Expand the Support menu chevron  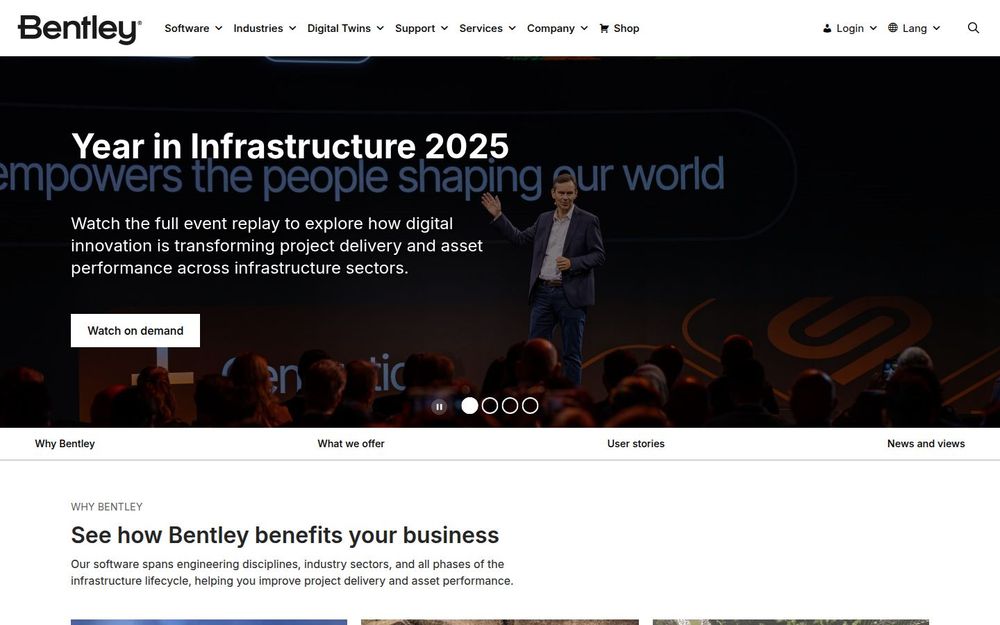(445, 28)
